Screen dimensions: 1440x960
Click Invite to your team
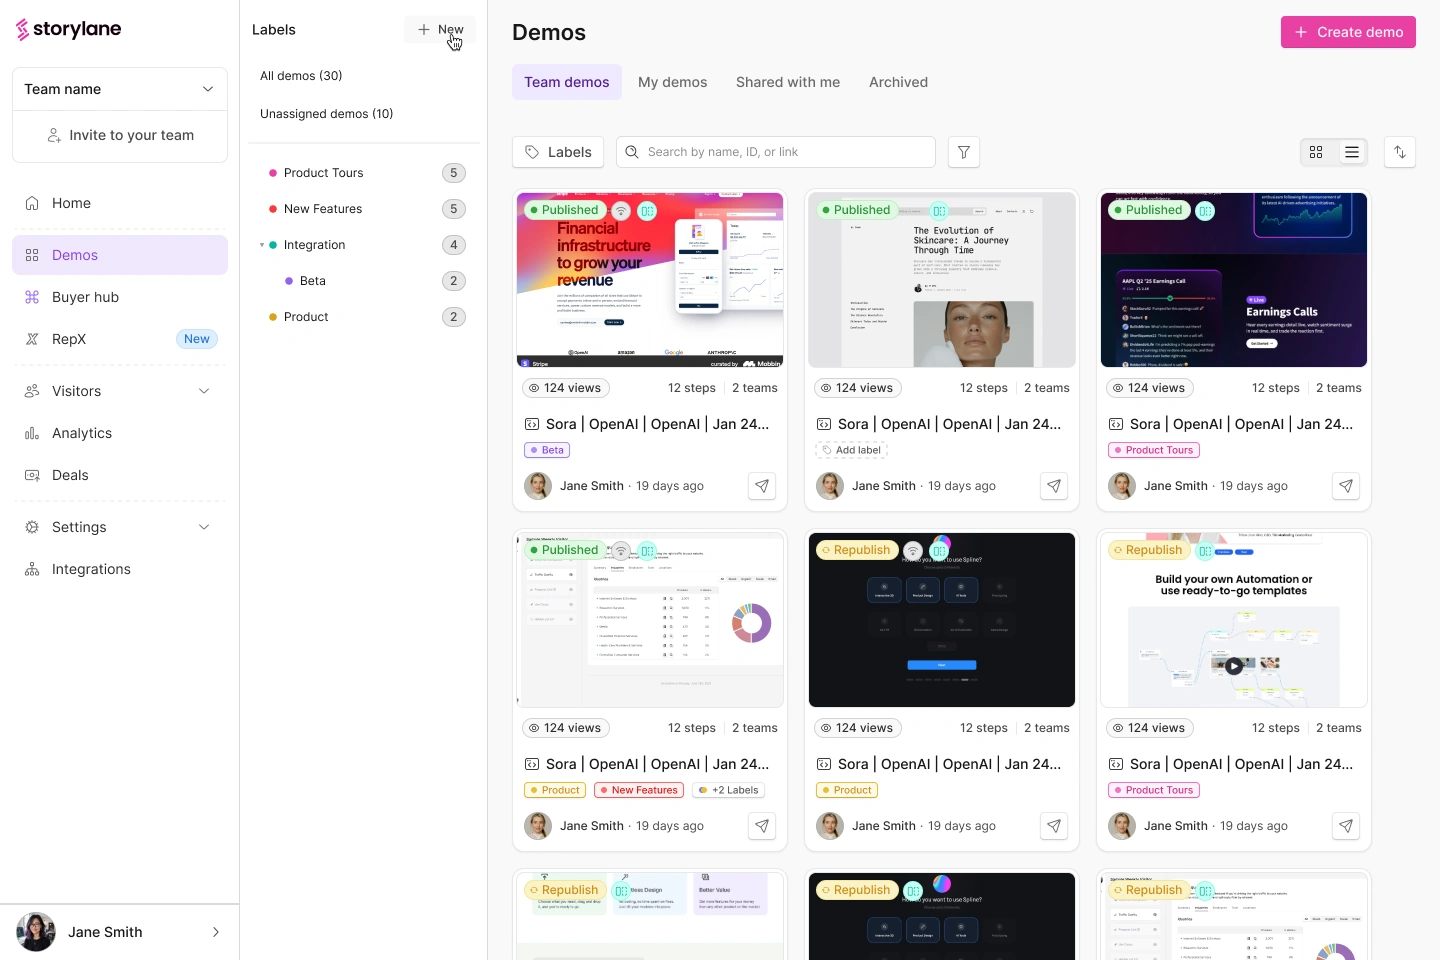(x=120, y=135)
